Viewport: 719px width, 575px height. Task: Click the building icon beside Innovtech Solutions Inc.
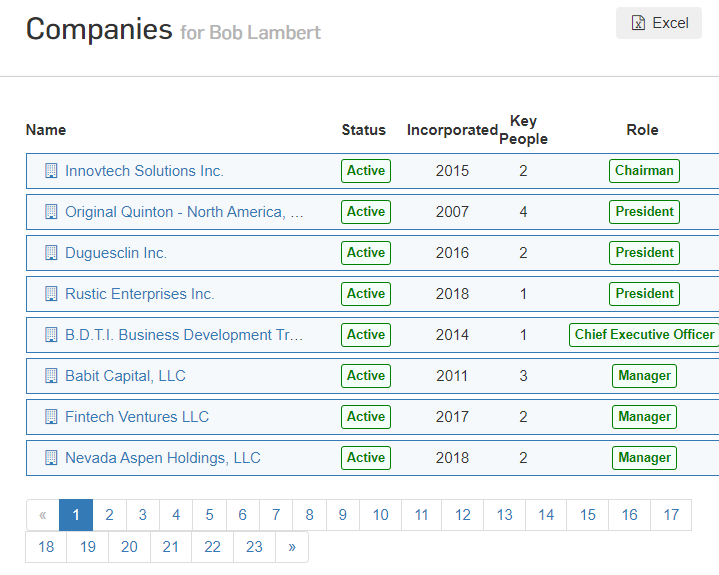(x=51, y=171)
